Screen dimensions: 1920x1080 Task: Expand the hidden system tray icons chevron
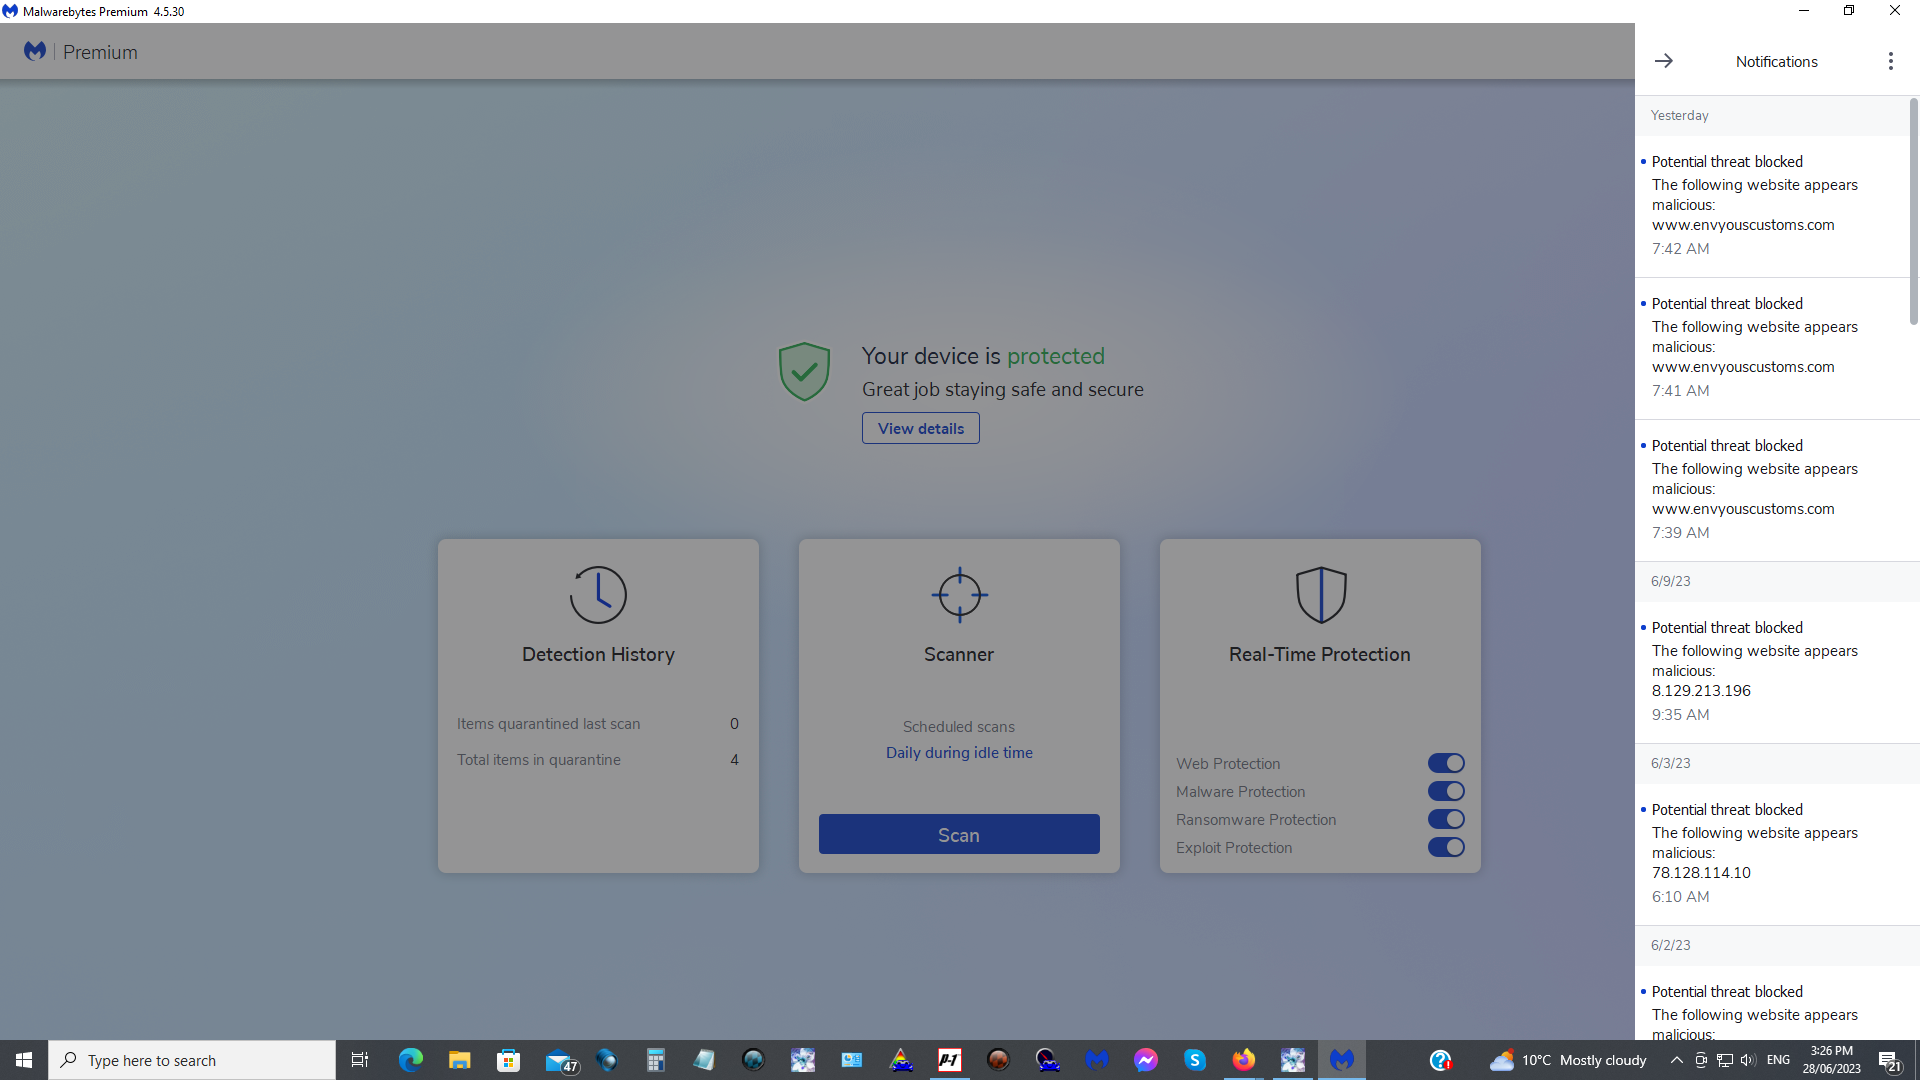pyautogui.click(x=1676, y=1060)
